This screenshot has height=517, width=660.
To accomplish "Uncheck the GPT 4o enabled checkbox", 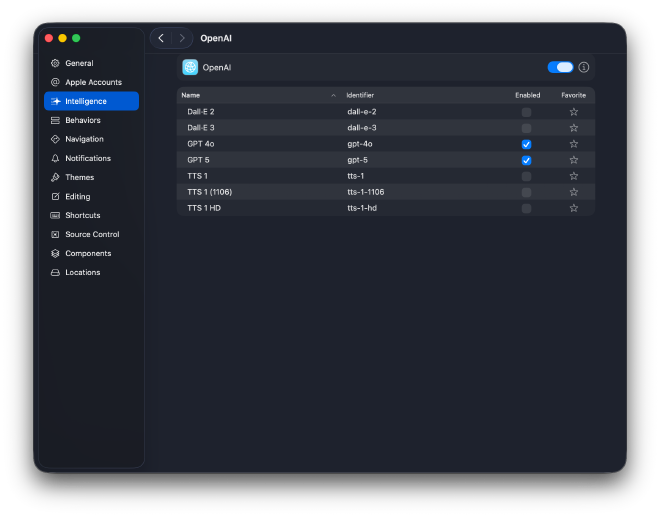I will point(526,144).
